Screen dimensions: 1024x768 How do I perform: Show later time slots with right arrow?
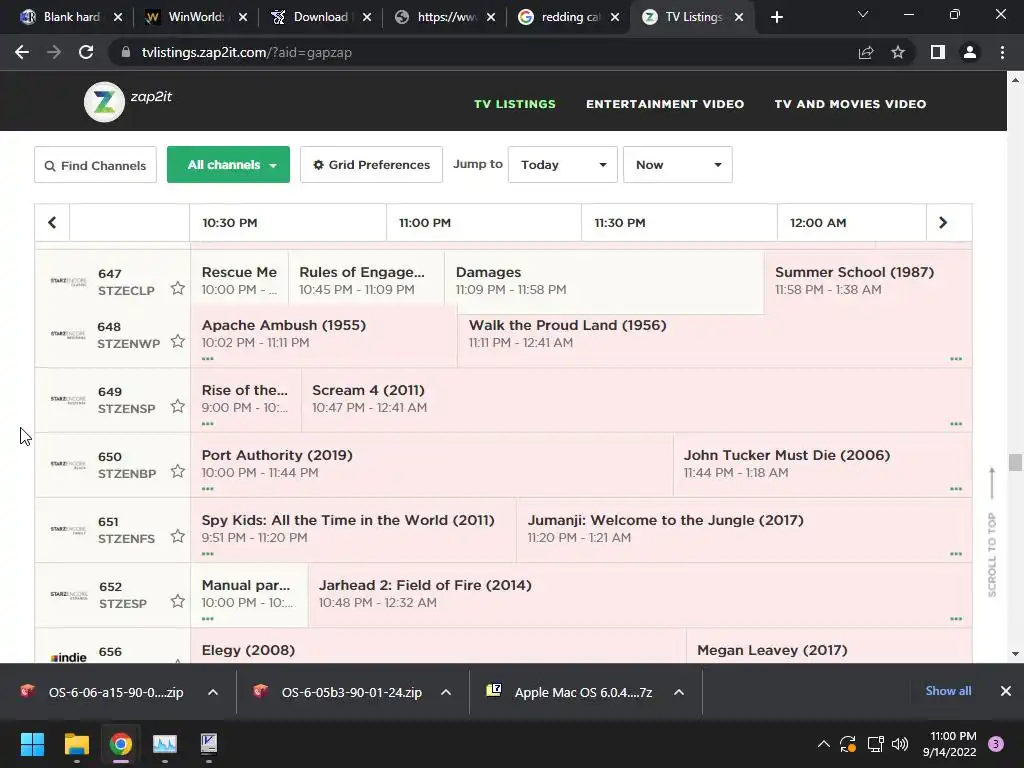coord(943,223)
